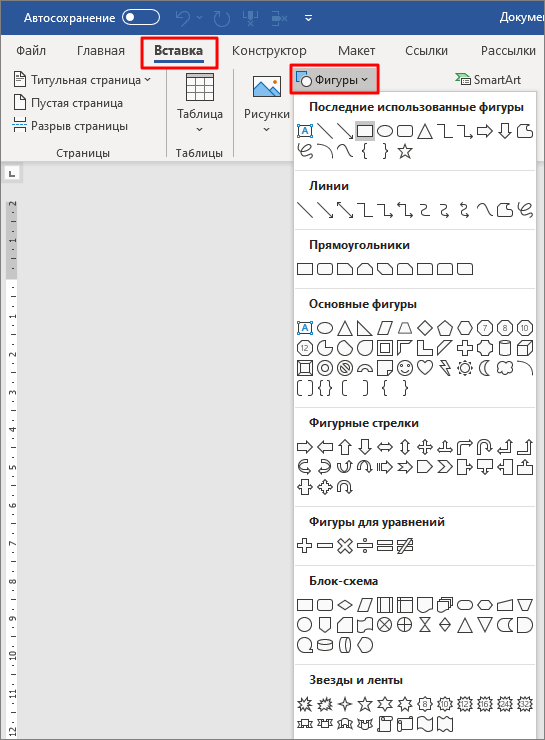Select the chevron arrow in Фигурные стрелки

(x=445, y=467)
